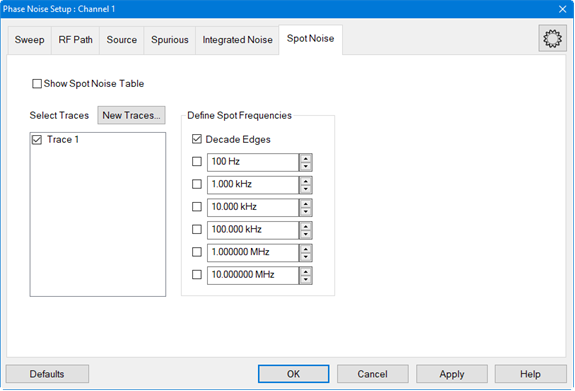The height and width of the screenshot is (391, 575).
Task: Restore settings with Defaults button
Action: point(47,374)
